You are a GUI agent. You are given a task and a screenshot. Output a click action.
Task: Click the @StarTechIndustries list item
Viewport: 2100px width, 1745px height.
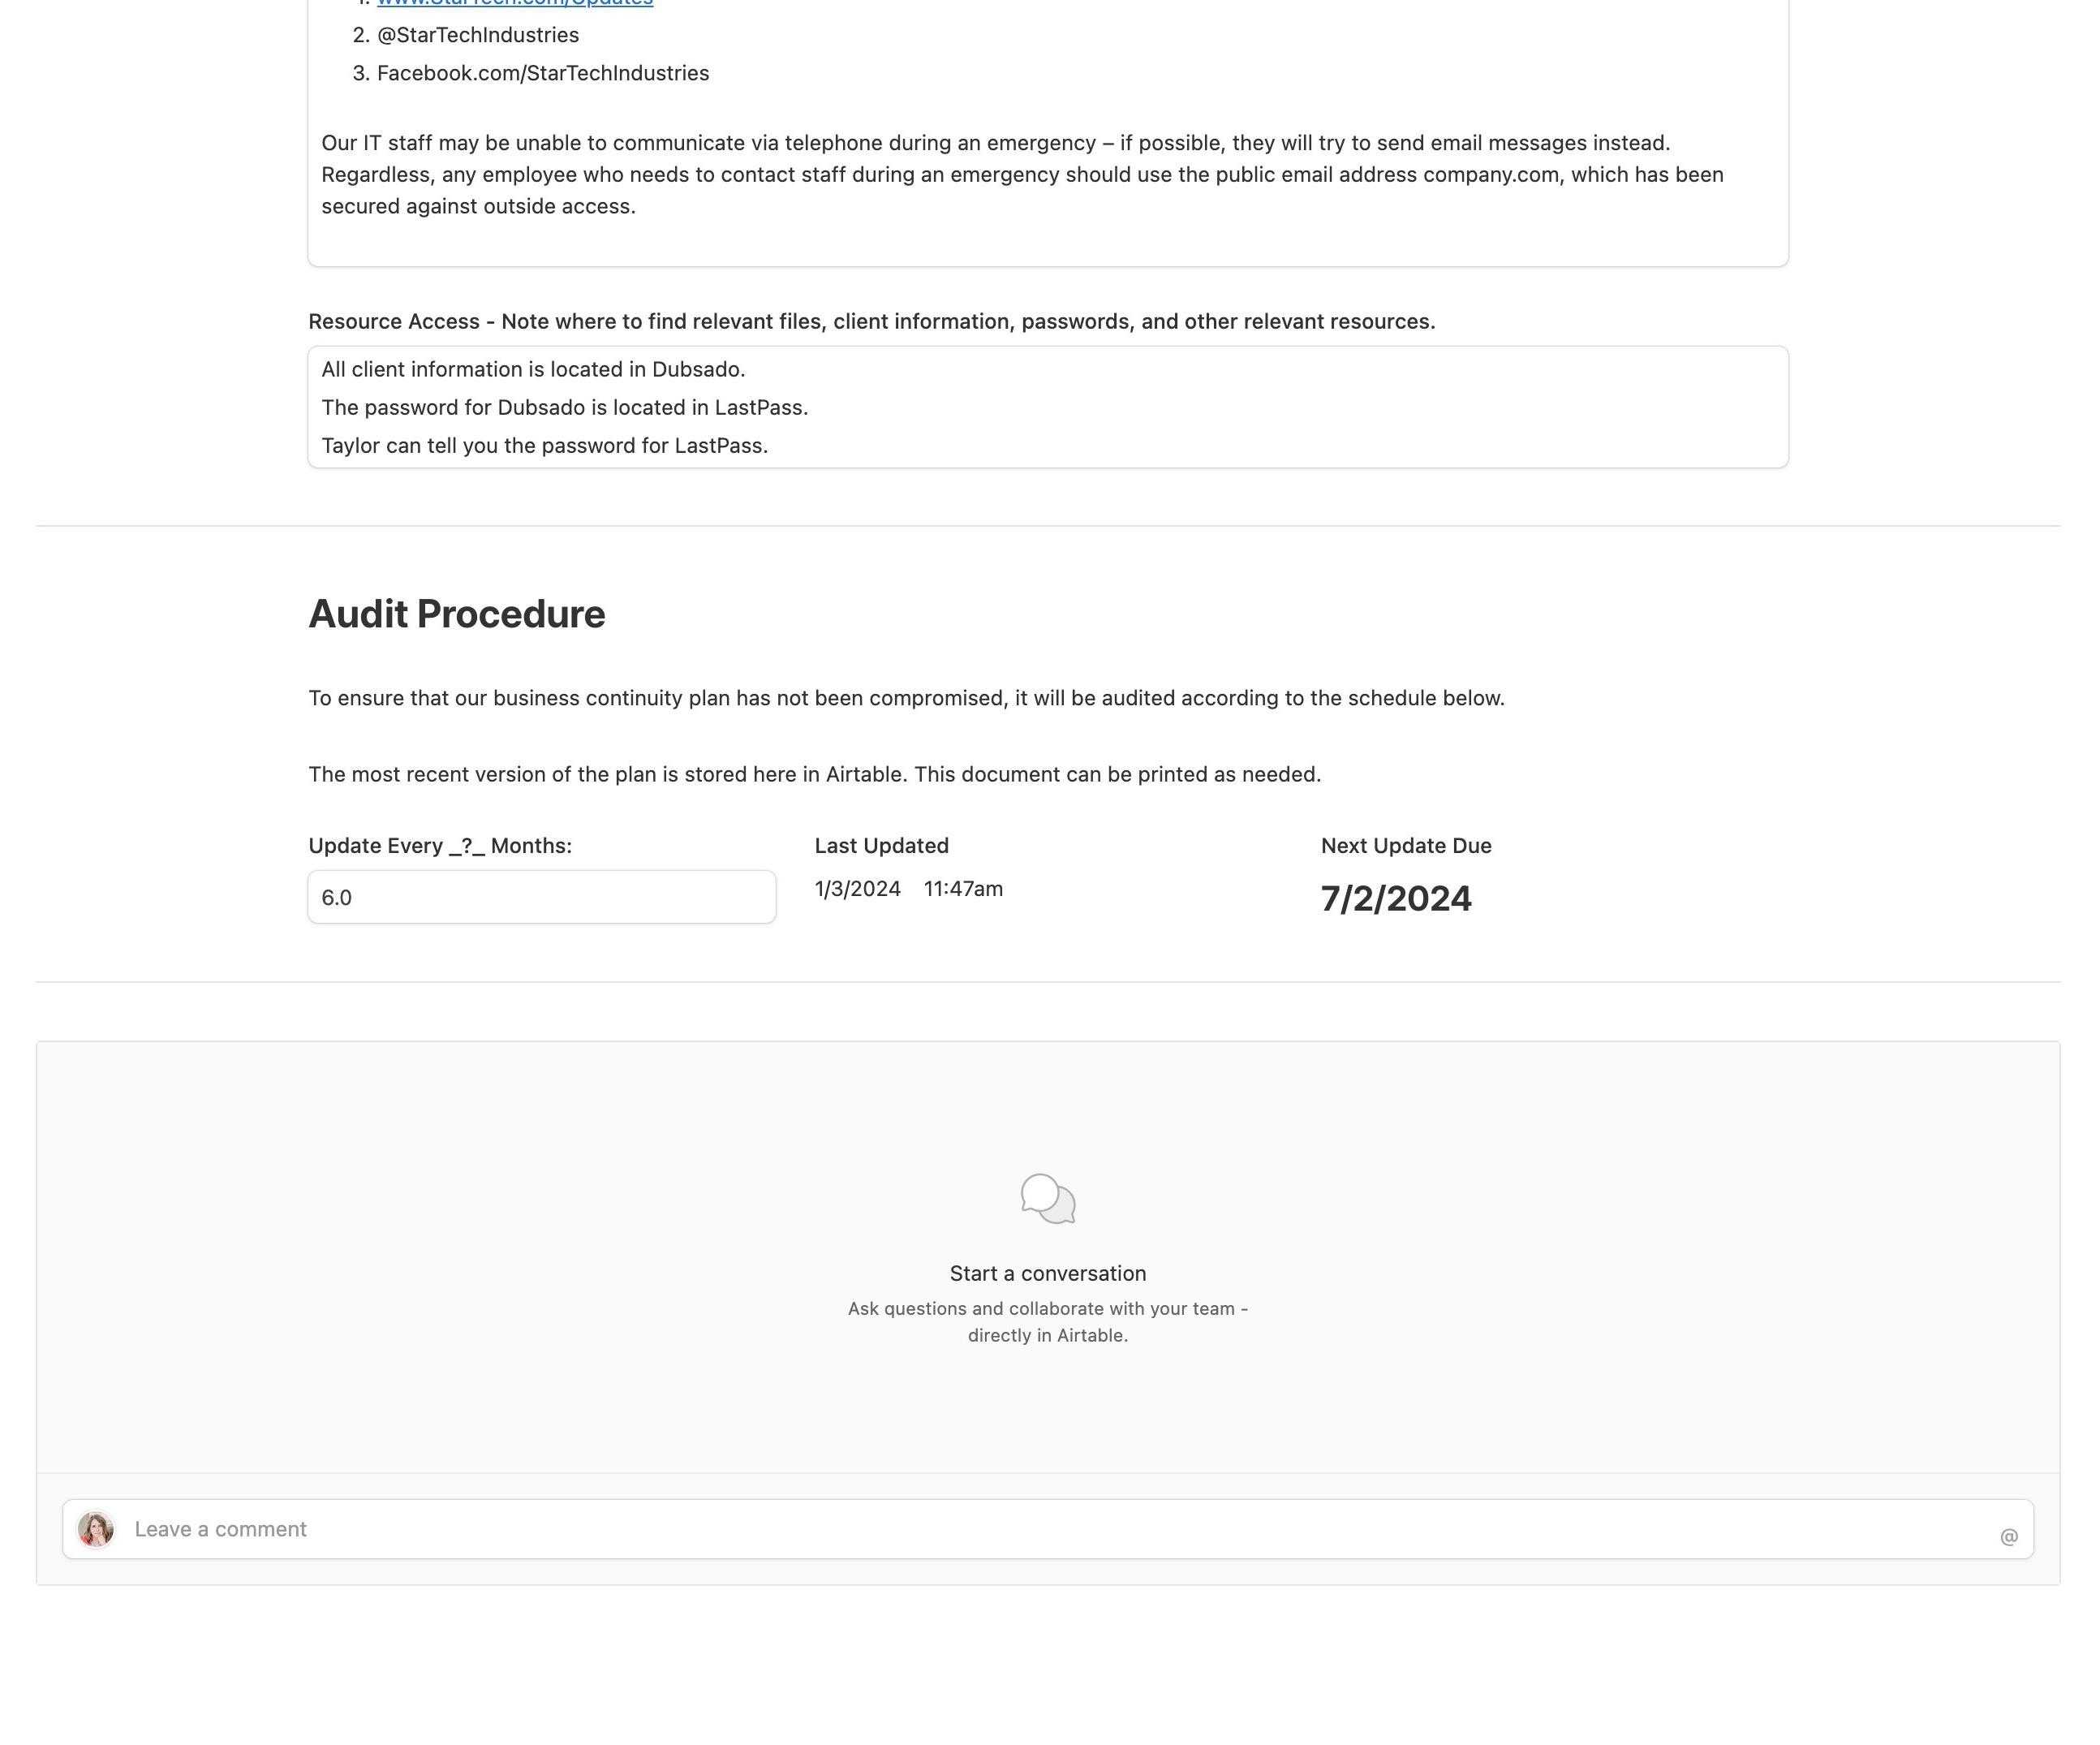(x=478, y=35)
